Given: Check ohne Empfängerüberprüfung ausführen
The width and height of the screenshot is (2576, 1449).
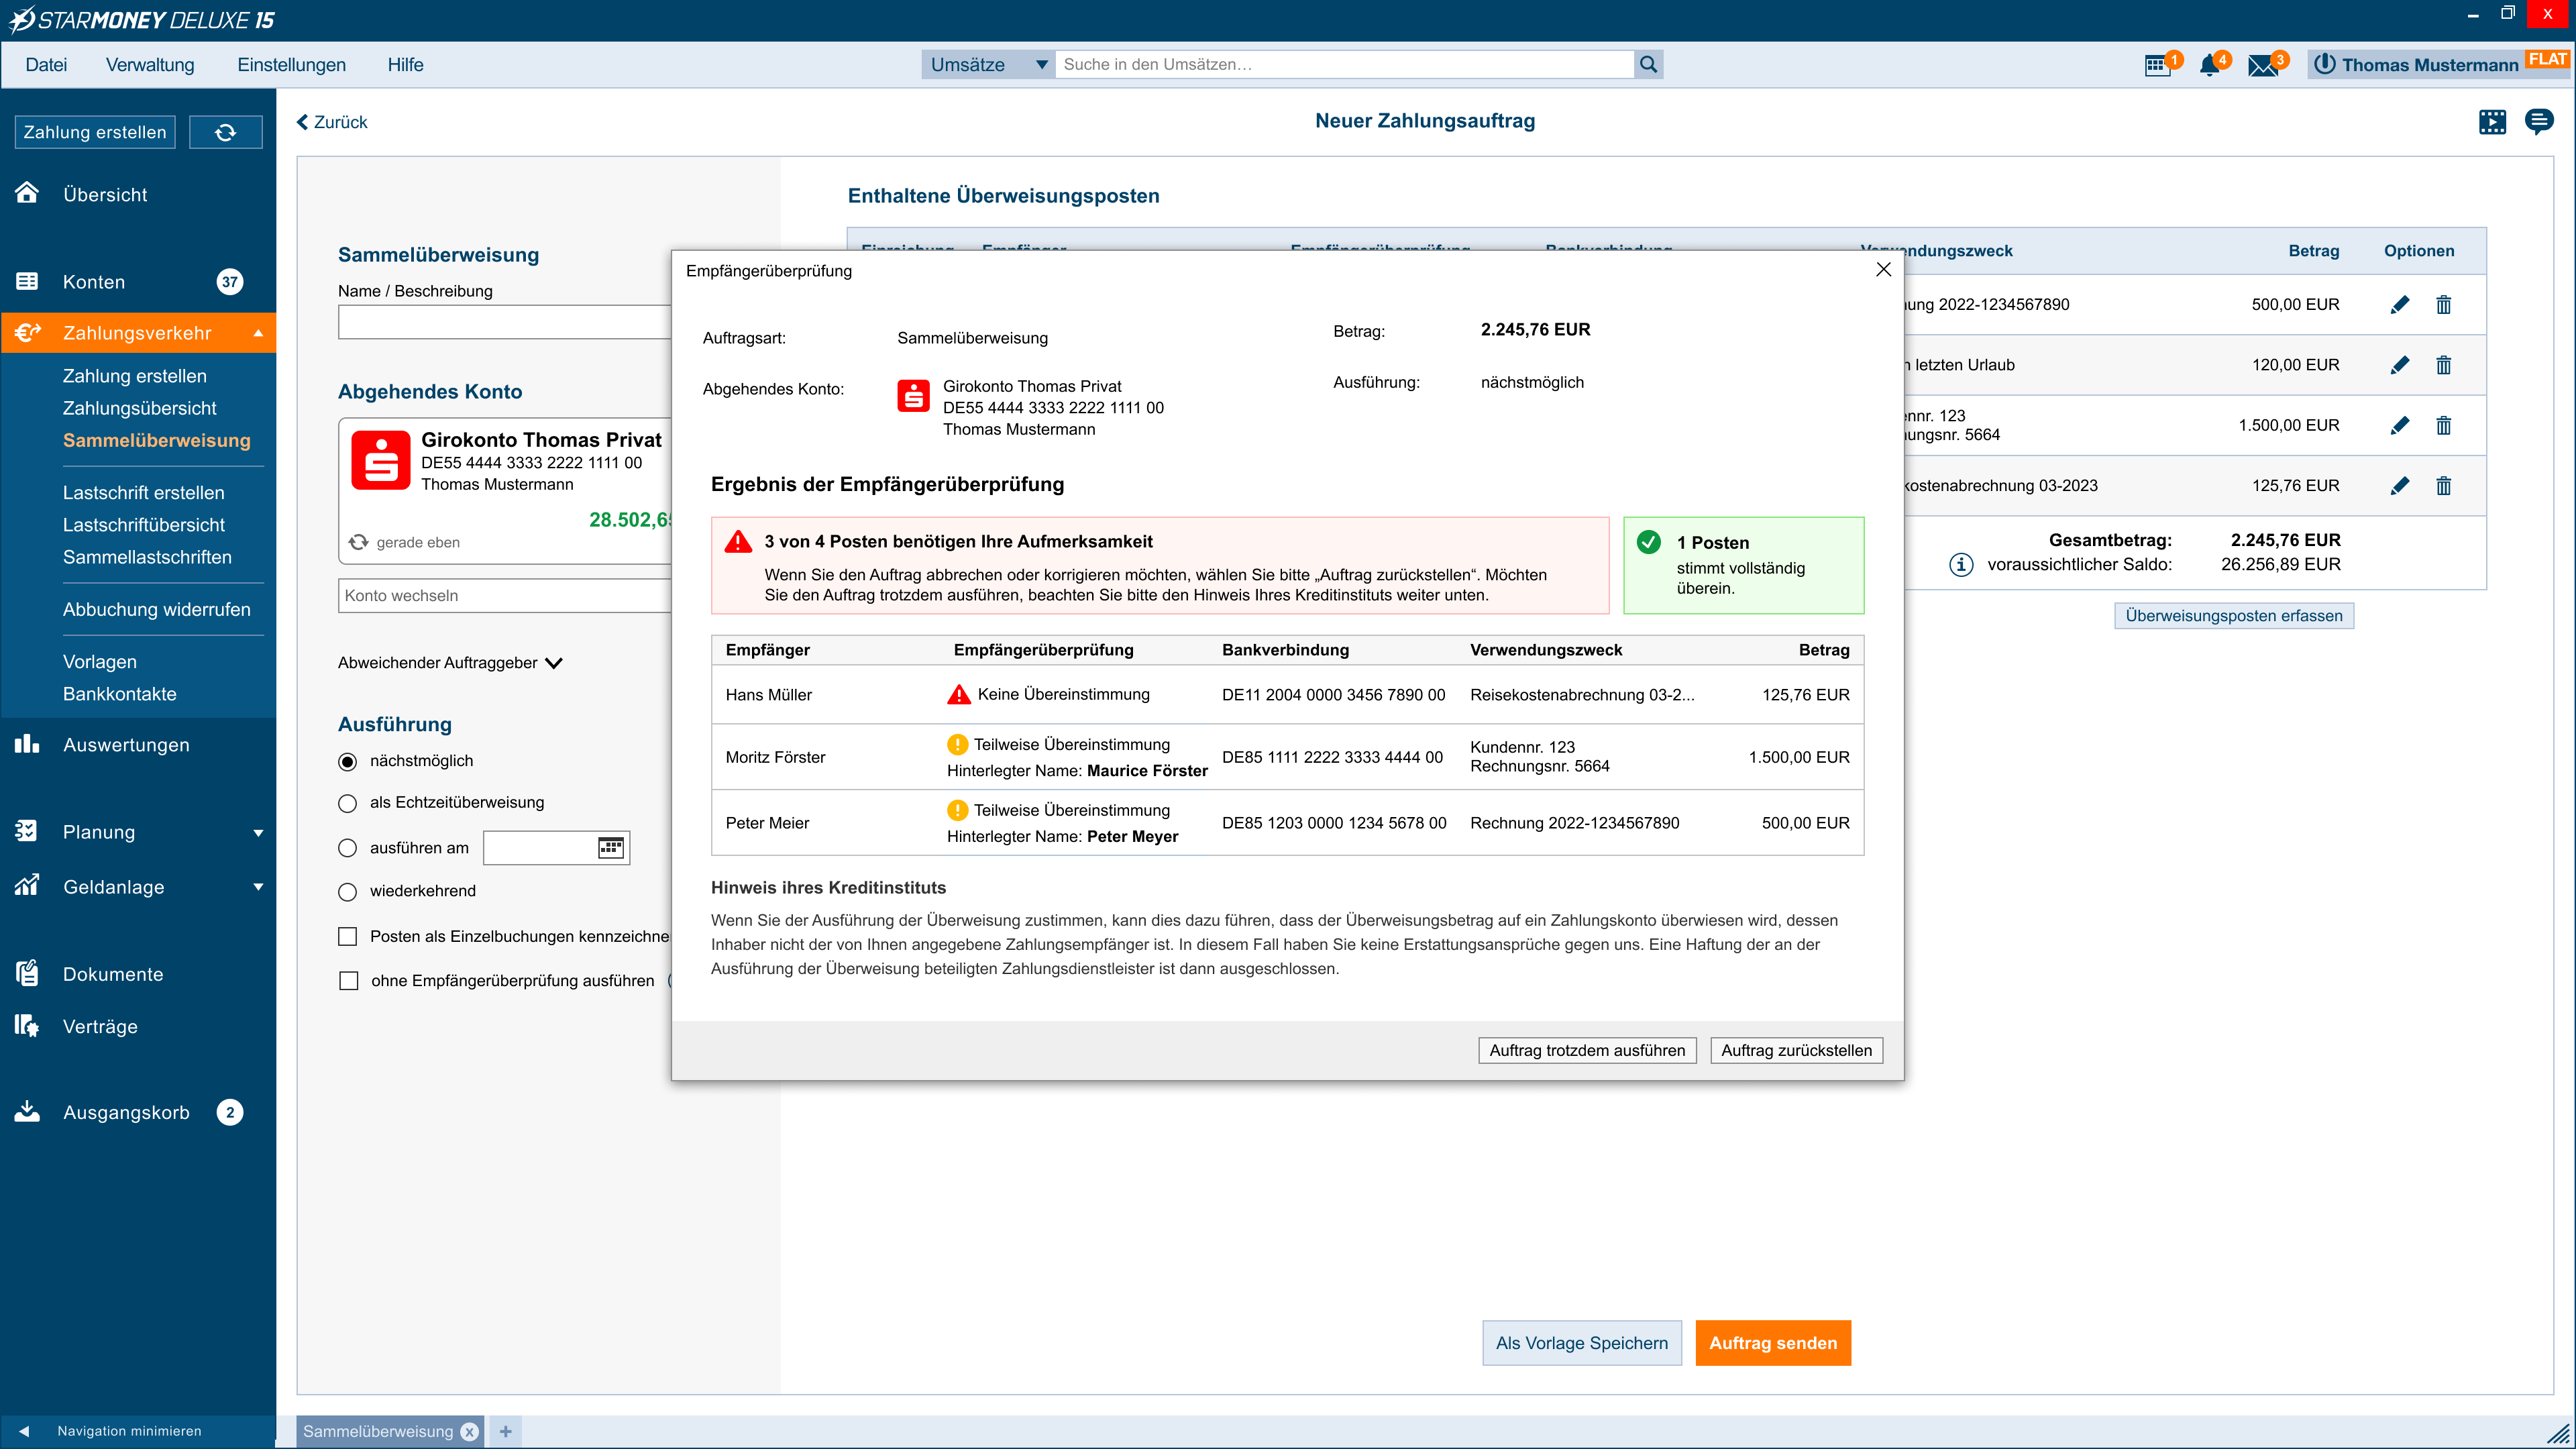Looking at the screenshot, I should (x=348, y=981).
